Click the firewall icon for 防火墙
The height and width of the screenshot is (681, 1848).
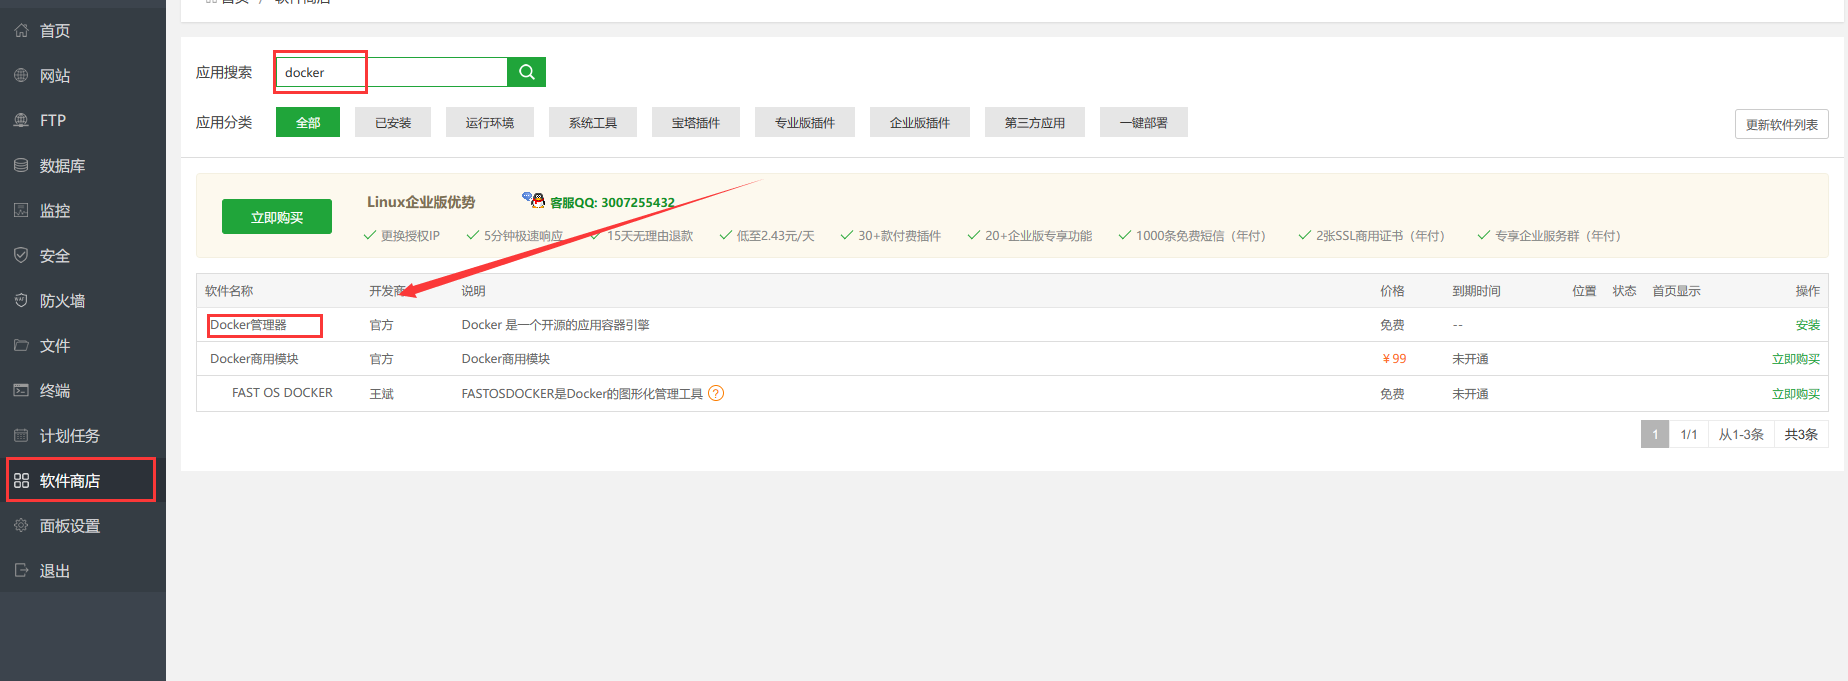pyautogui.click(x=21, y=300)
